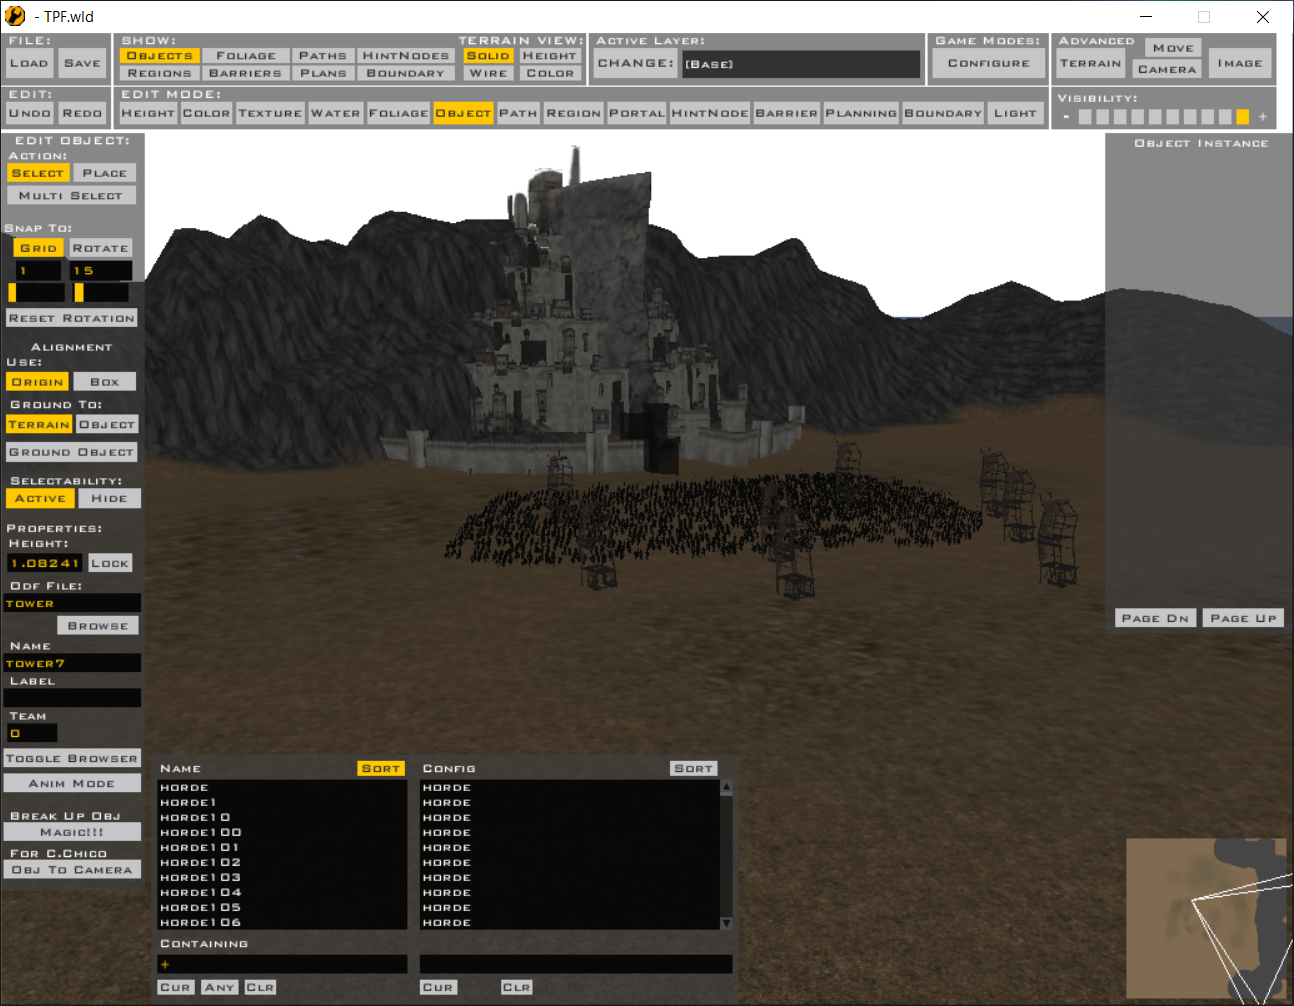Open Advanced Camera option
Image resolution: width=1294 pixels, height=1006 pixels.
click(x=1167, y=70)
